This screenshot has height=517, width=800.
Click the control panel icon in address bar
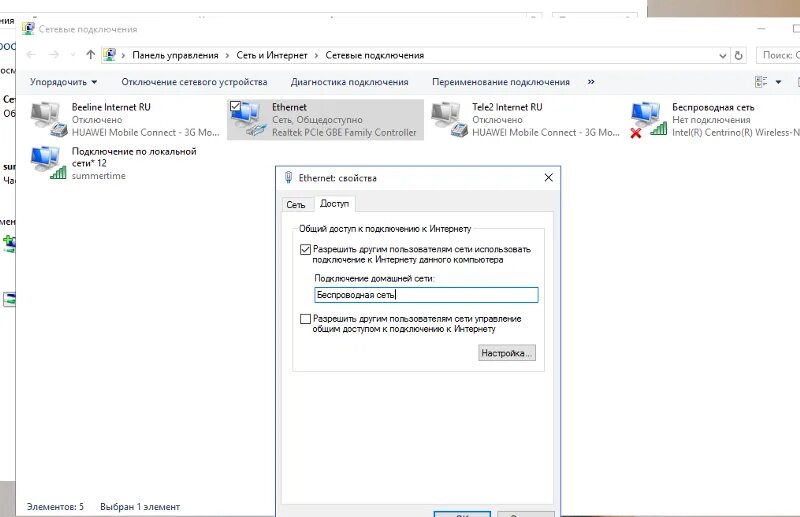(109, 55)
